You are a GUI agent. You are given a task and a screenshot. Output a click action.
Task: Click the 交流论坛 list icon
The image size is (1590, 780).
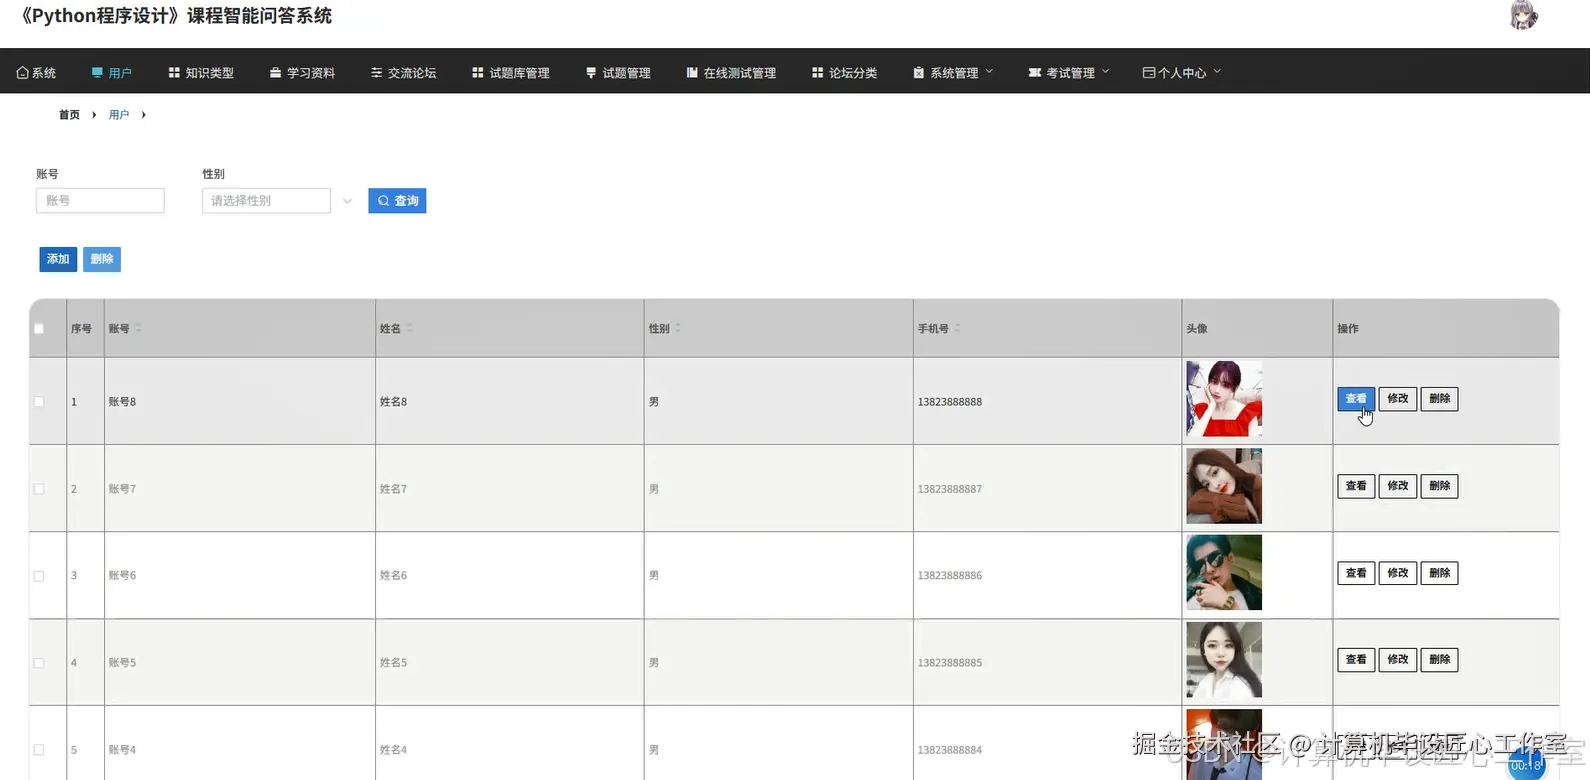(x=377, y=73)
